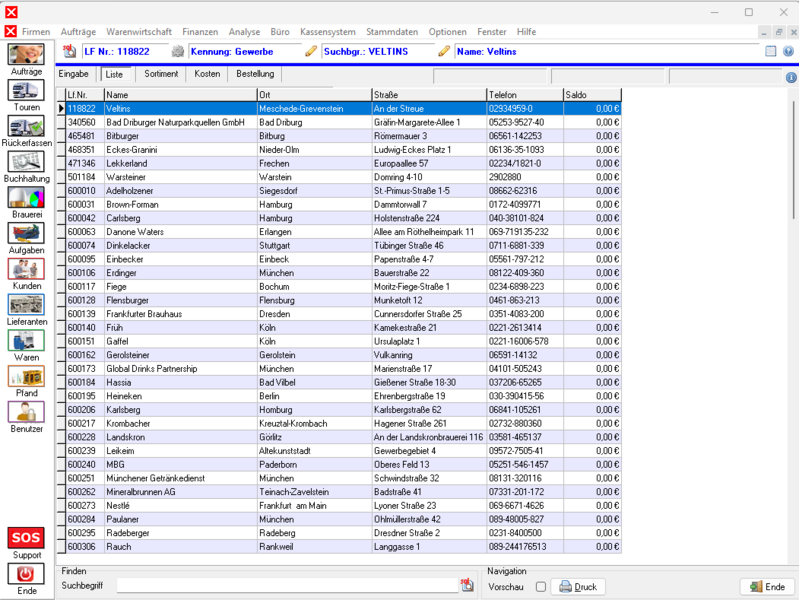Screen dimensions: 799x600
Task: Open the Touren truck icon
Action: pos(25,90)
